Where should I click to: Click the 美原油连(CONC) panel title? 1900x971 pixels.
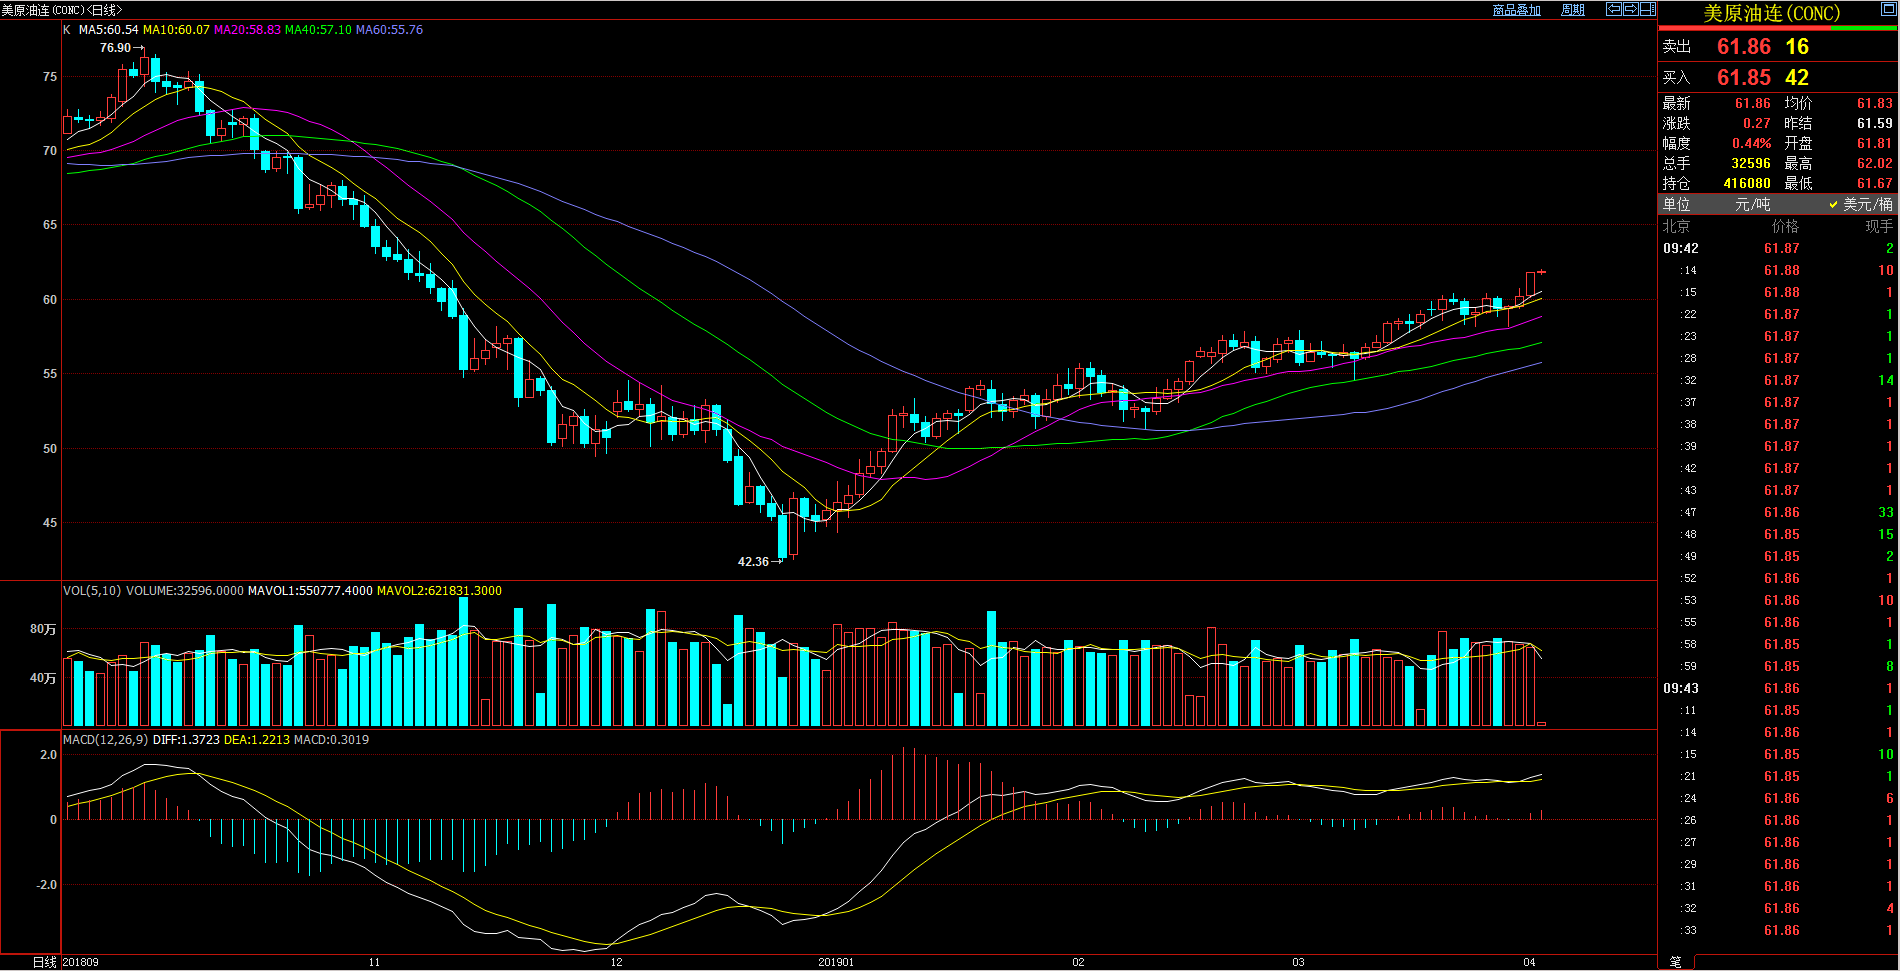(1771, 14)
